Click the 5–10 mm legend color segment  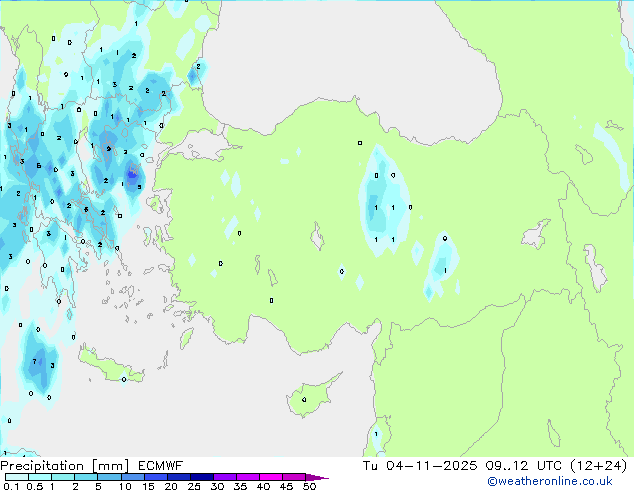pos(110,477)
